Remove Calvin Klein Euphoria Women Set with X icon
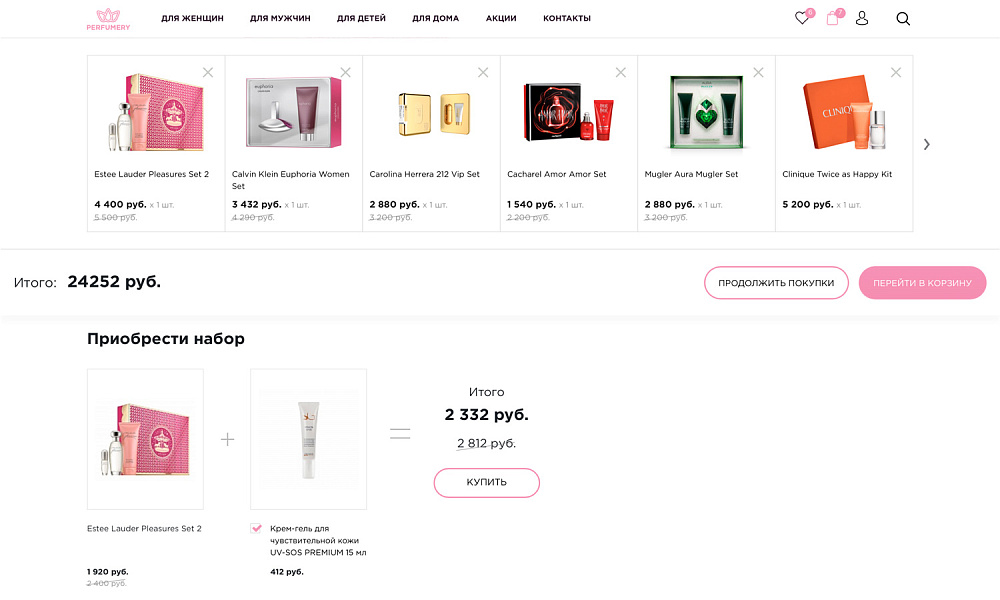The width and height of the screenshot is (1000, 600). [345, 72]
